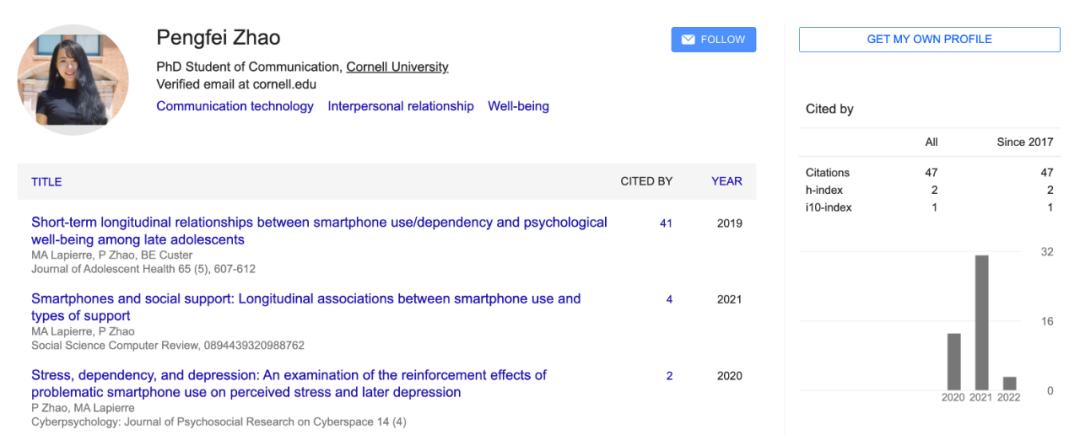
Task: Sort publications by CITED BY header
Action: (646, 182)
